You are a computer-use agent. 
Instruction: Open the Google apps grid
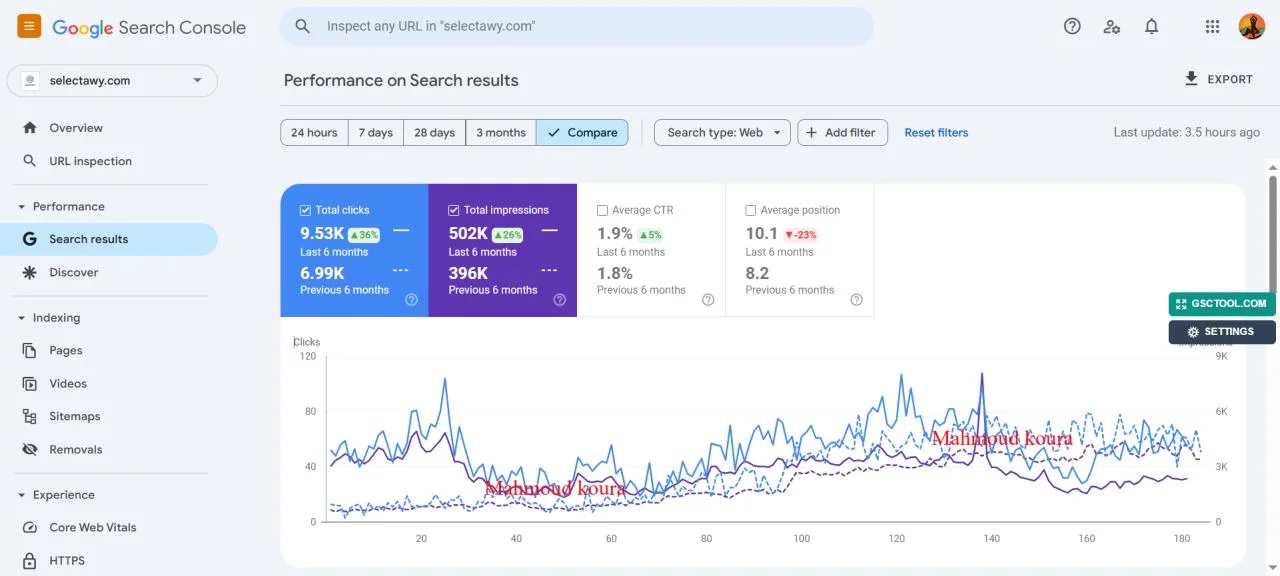point(1212,27)
